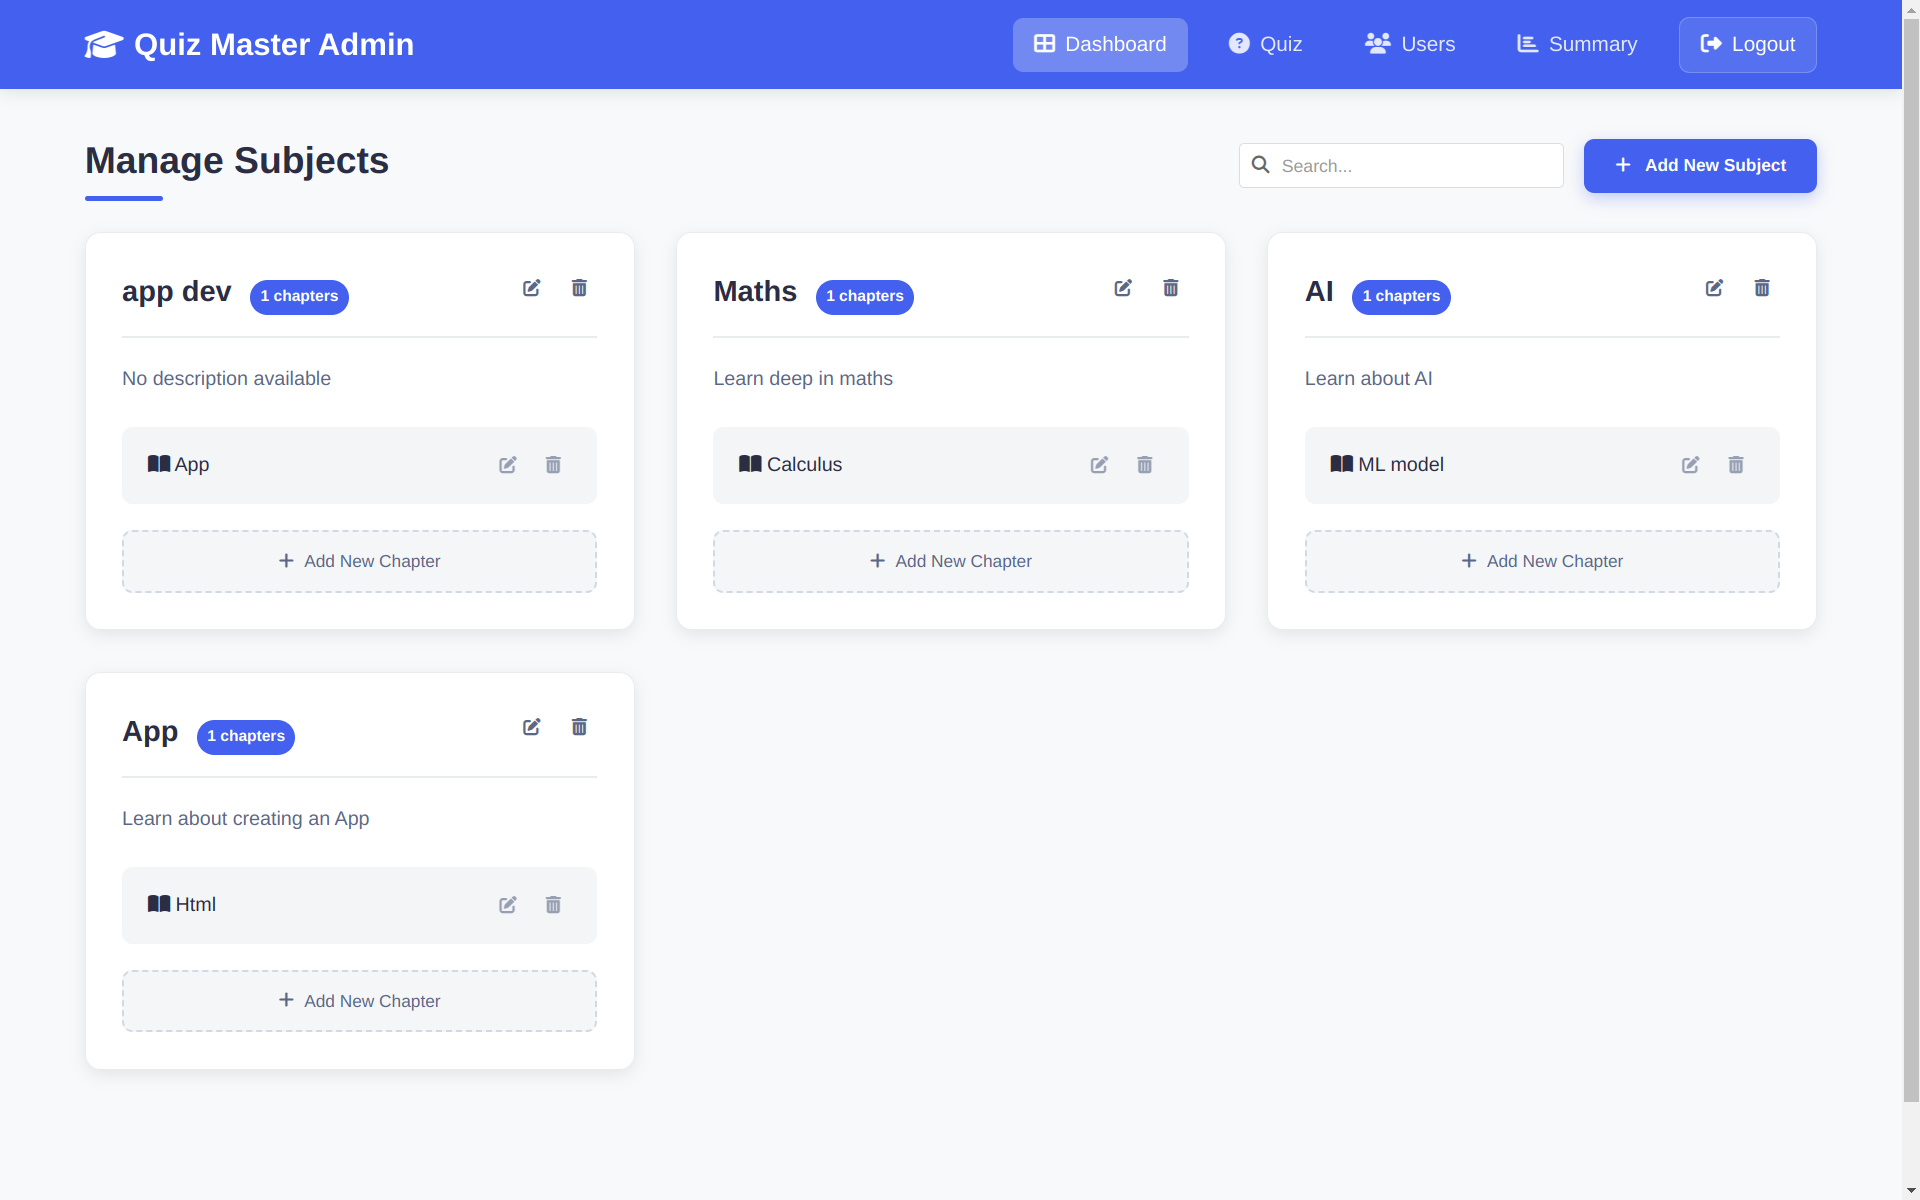The image size is (1920, 1200).
Task: Delete the App subject card
Action: 579,727
